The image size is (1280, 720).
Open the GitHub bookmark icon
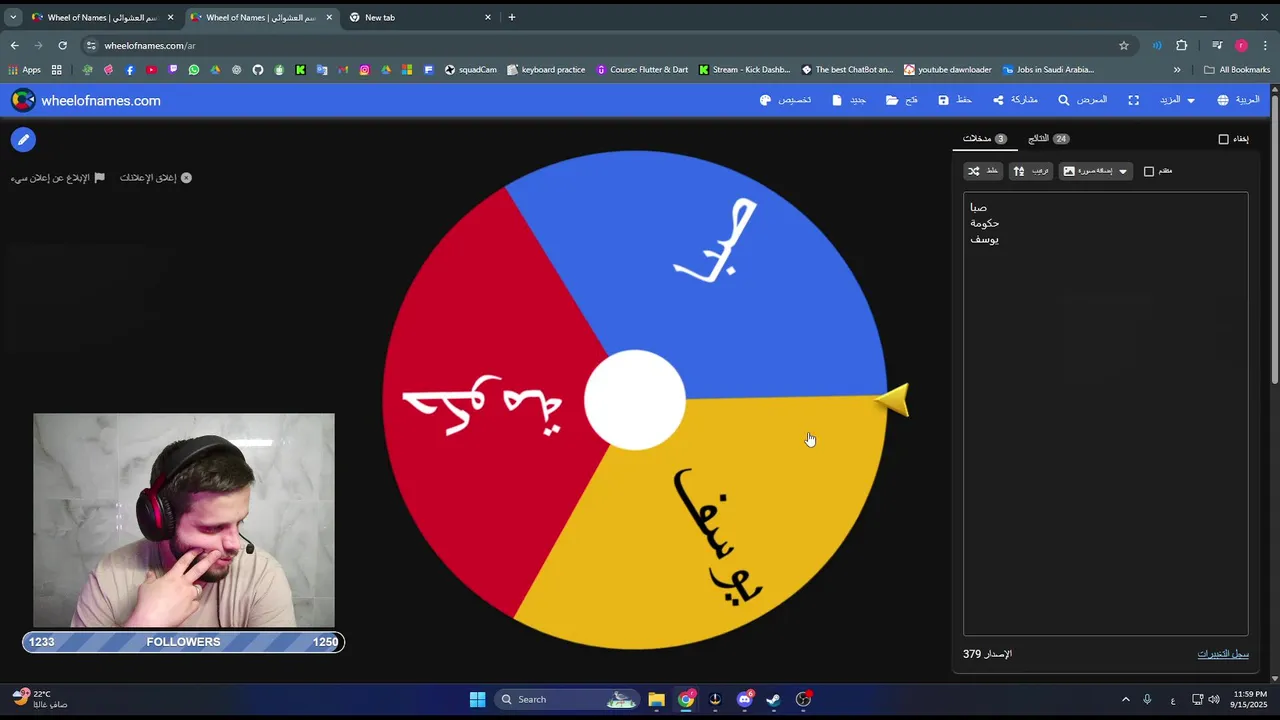[x=258, y=70]
